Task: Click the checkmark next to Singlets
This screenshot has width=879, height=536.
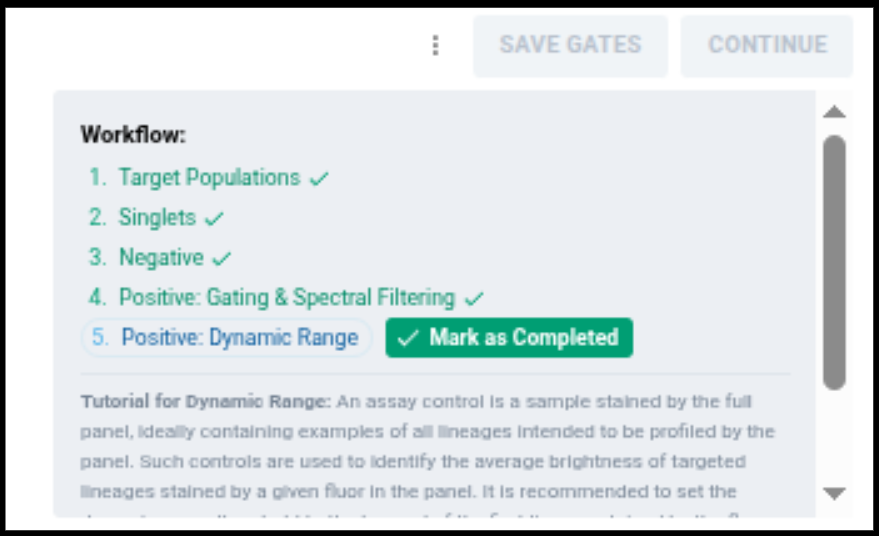Action: pyautogui.click(x=215, y=218)
